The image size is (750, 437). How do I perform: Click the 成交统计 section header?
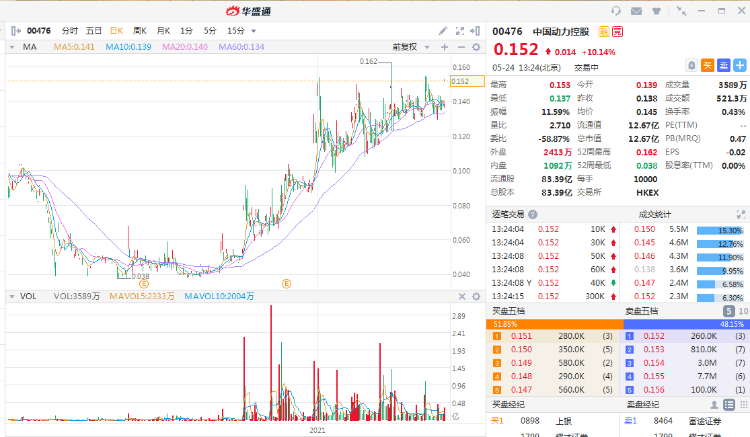point(654,214)
